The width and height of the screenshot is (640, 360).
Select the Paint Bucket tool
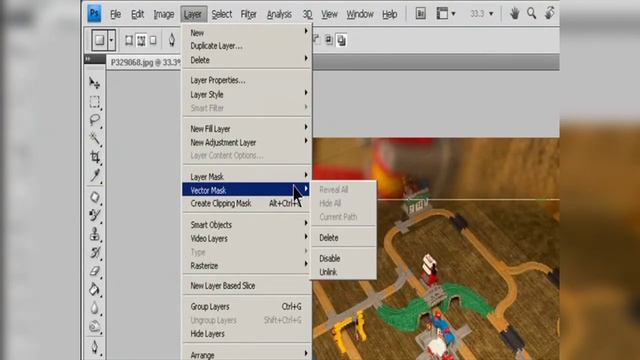pyautogui.click(x=95, y=290)
